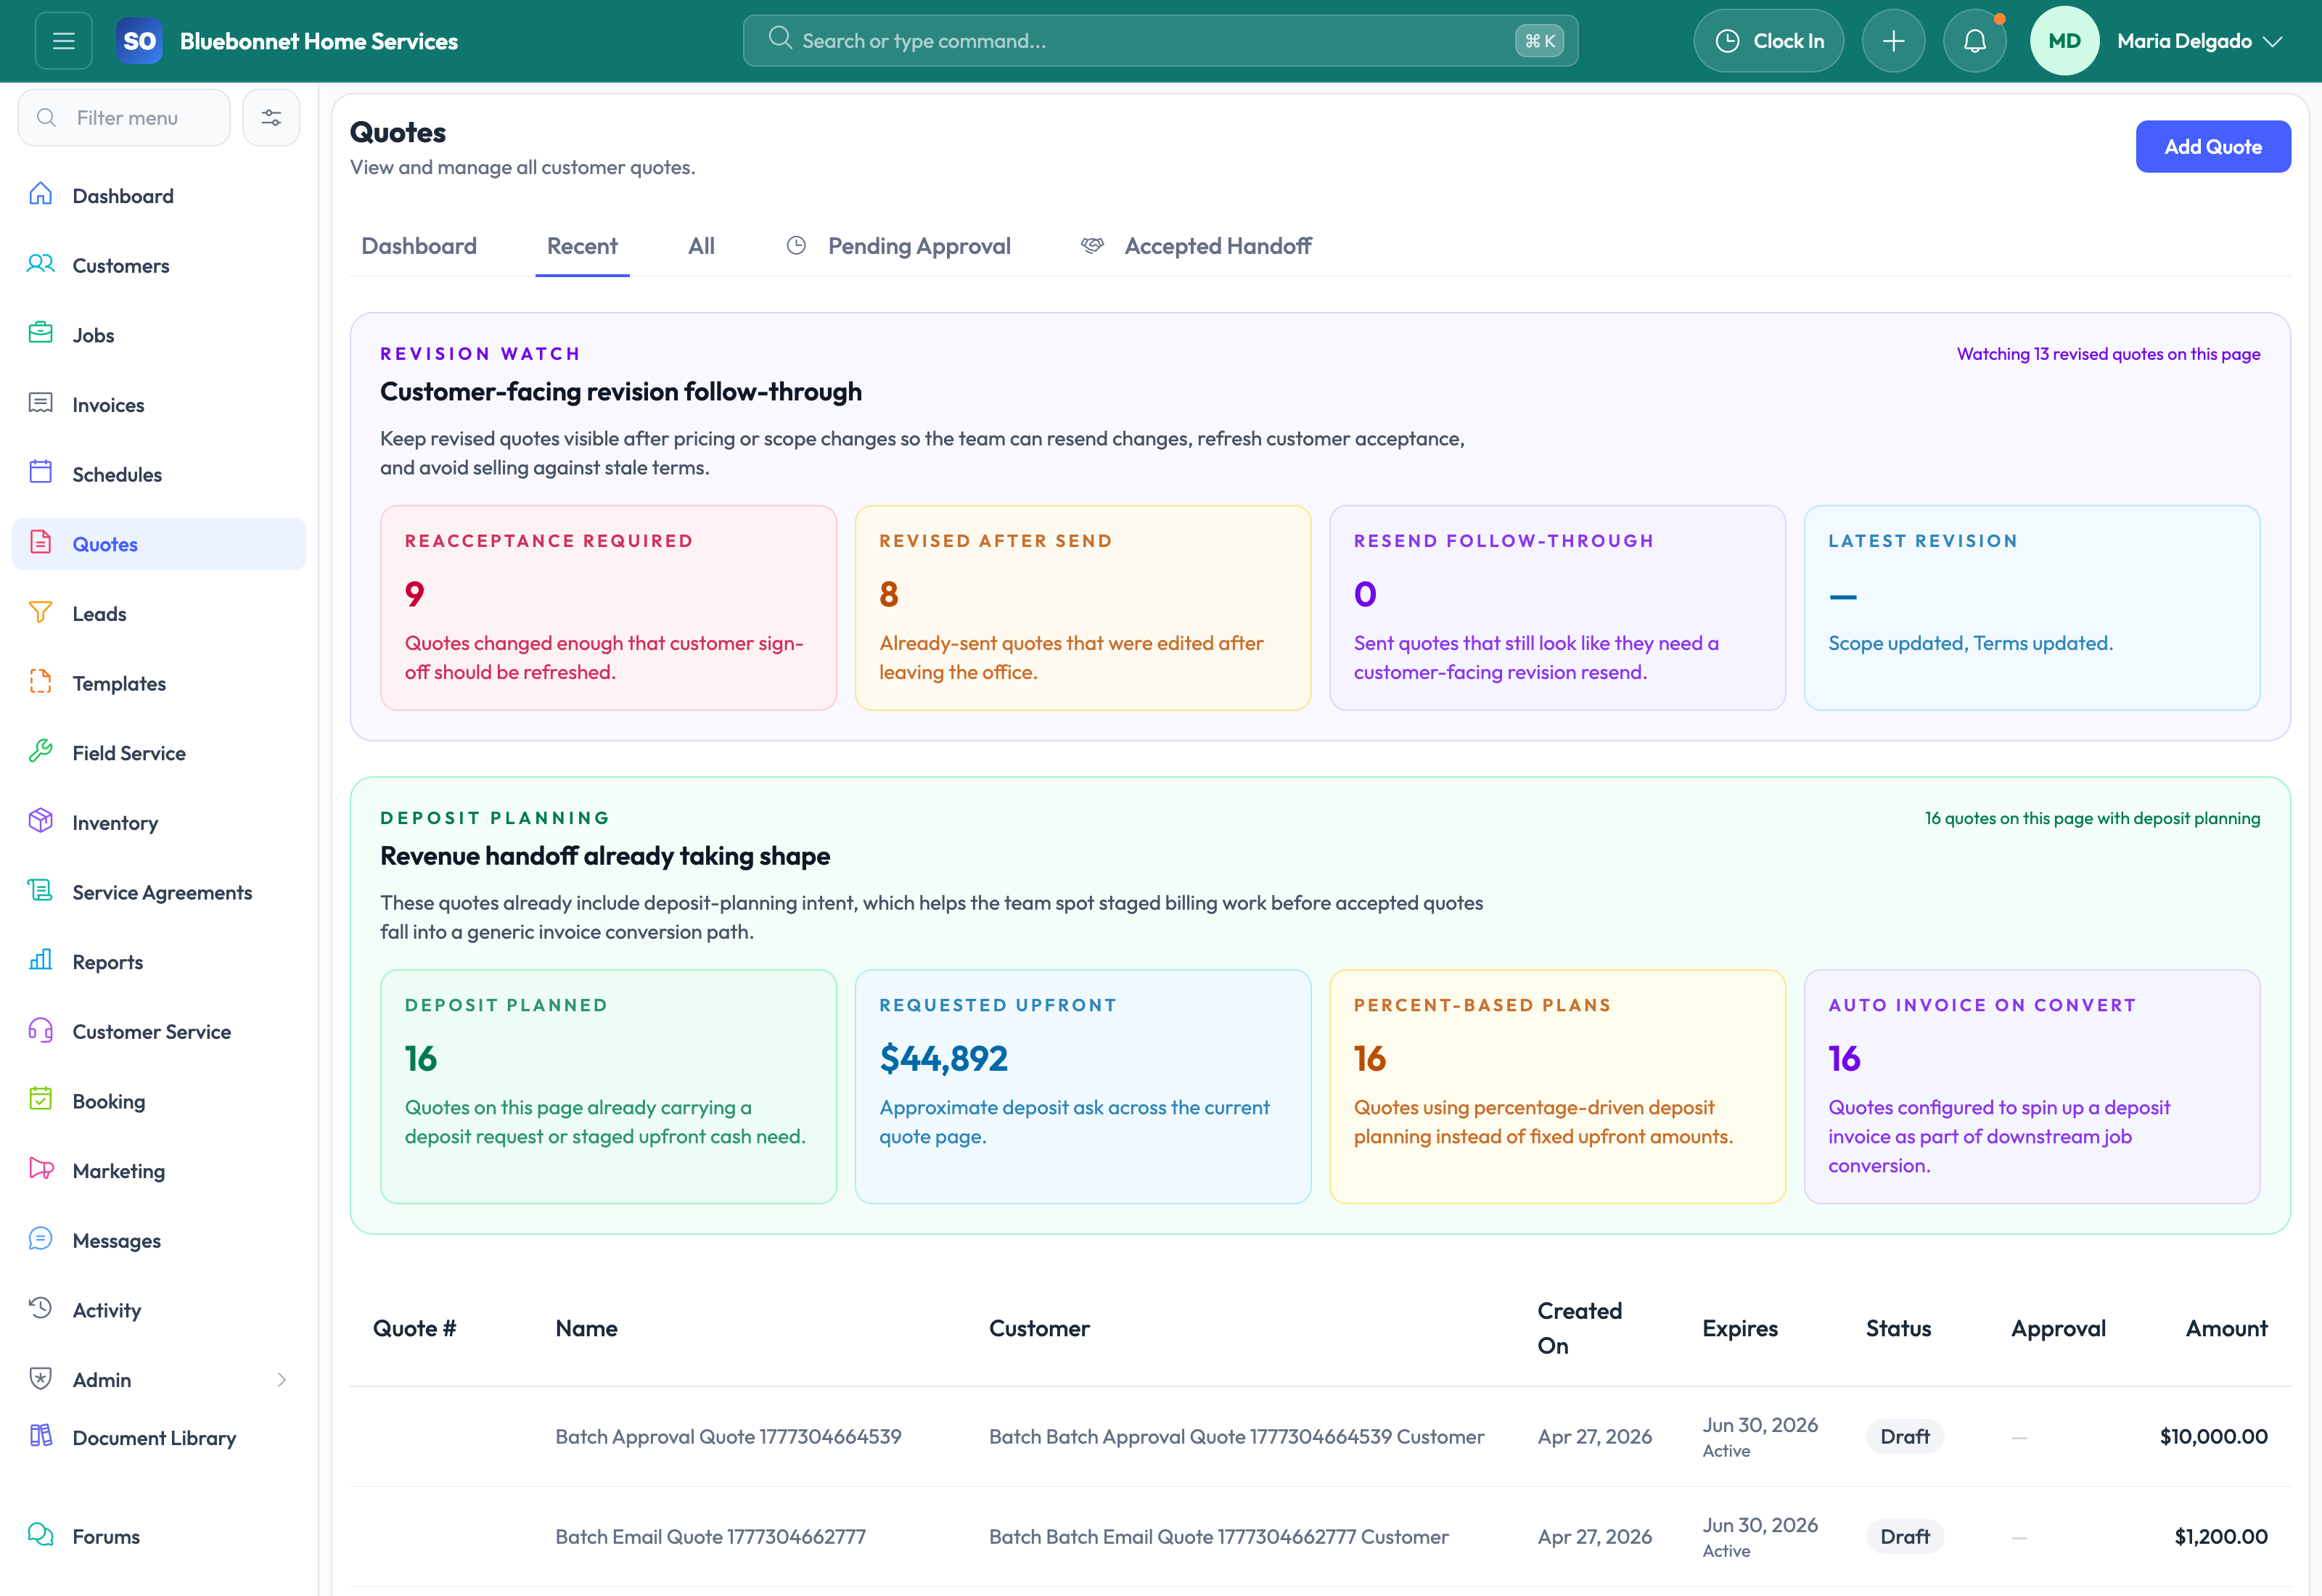
Task: Click the $1,200.00 amount cell
Action: click(x=2220, y=1536)
